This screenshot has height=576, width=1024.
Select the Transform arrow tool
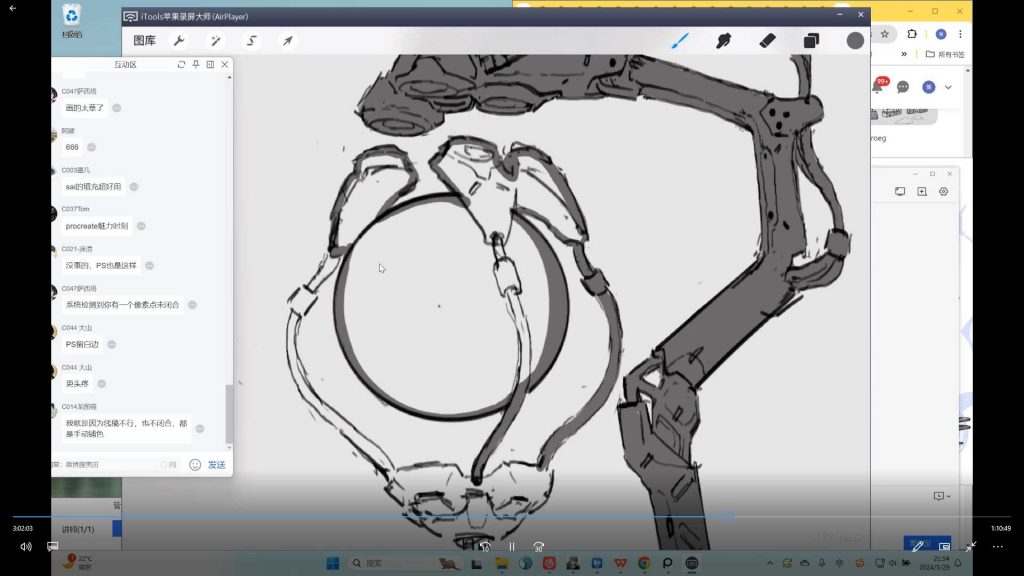pyautogui.click(x=288, y=41)
